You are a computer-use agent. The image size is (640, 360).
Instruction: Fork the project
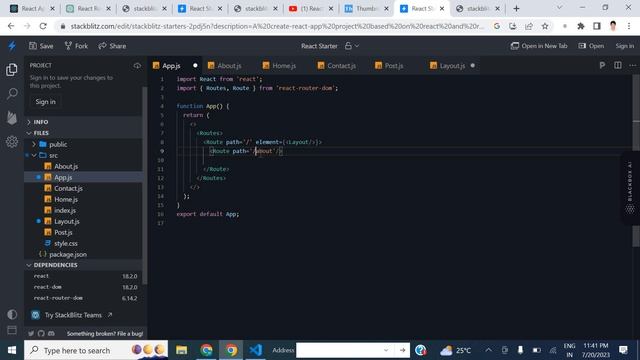[x=76, y=46]
